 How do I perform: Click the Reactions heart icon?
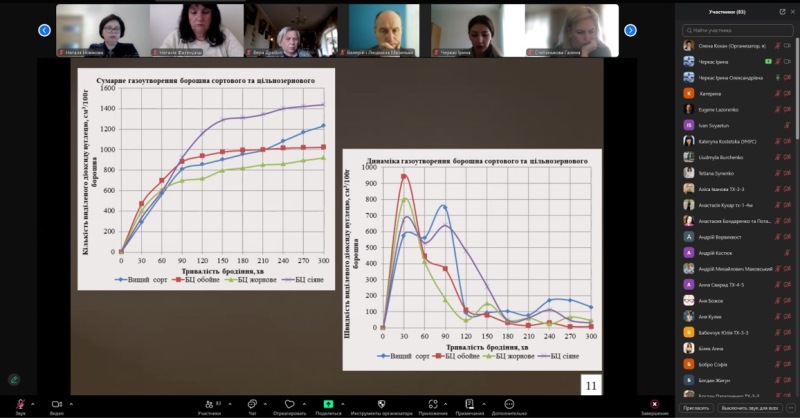289,403
